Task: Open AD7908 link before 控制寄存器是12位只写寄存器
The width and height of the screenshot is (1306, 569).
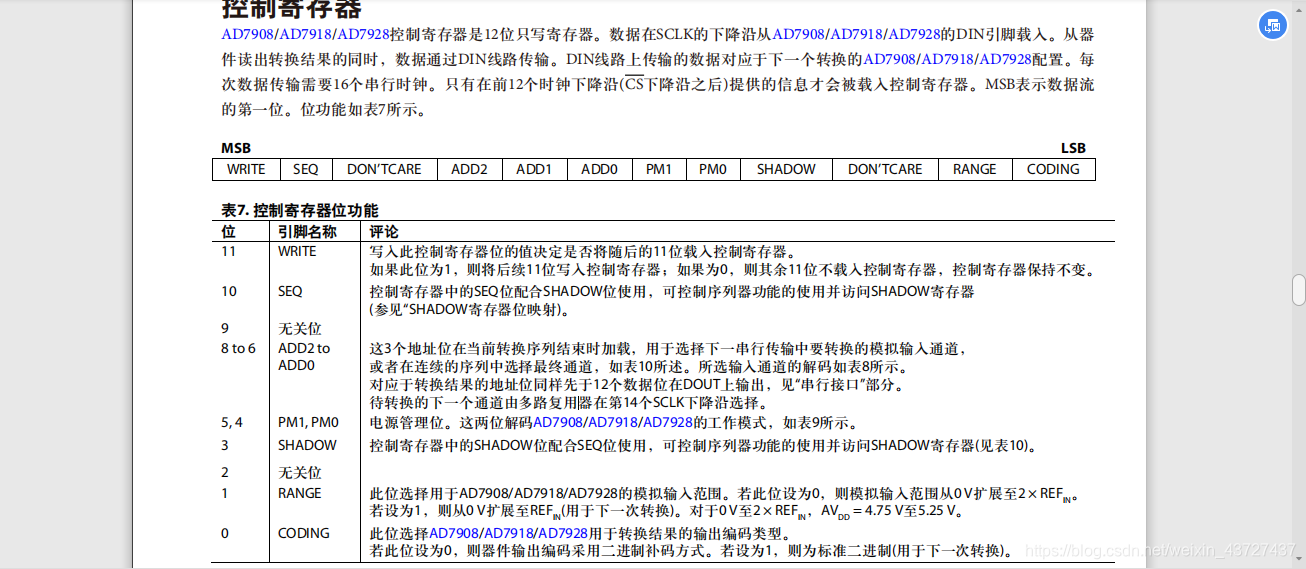Action: click(x=247, y=34)
